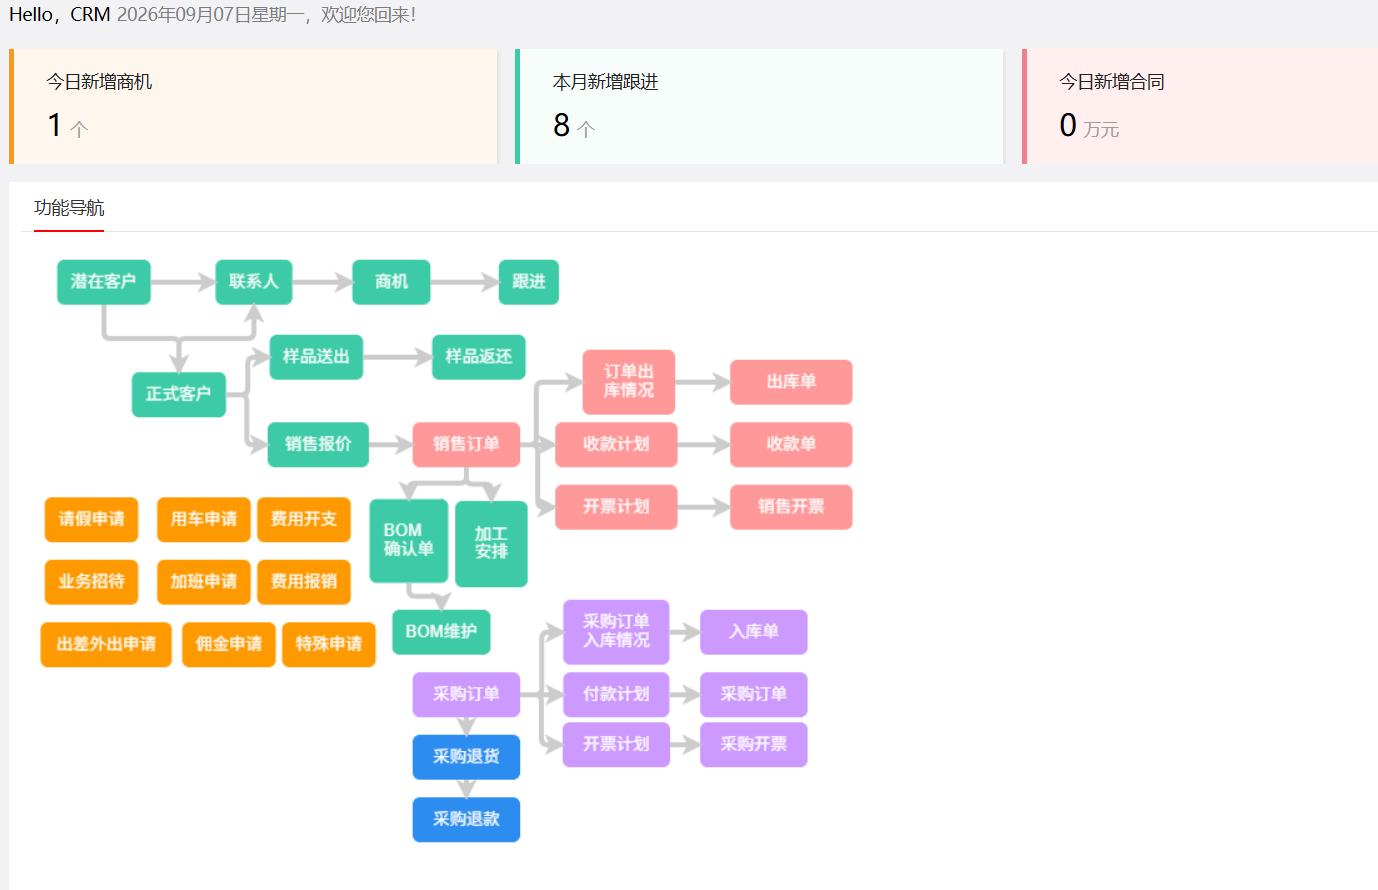Click the 采购退款 button
The image size is (1378, 890).
(466, 819)
